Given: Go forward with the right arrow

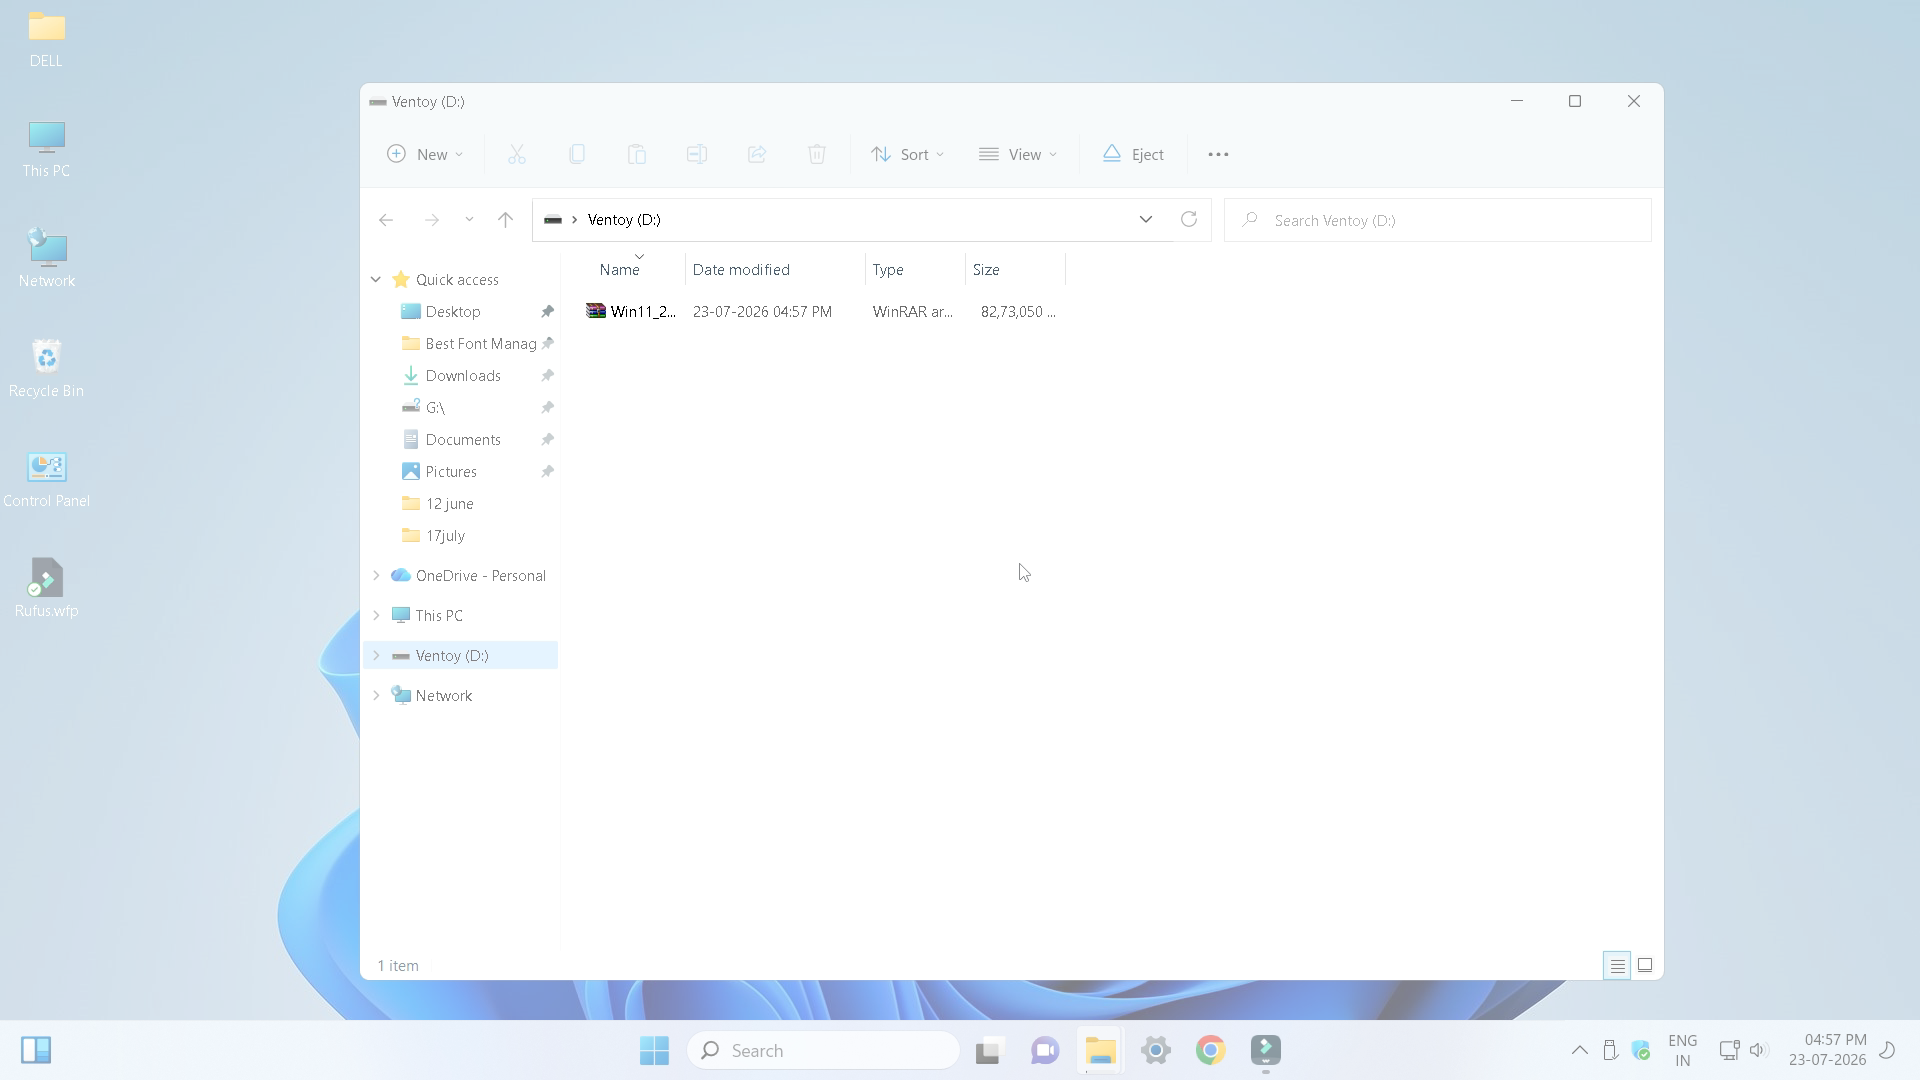Looking at the screenshot, I should [x=431, y=220].
